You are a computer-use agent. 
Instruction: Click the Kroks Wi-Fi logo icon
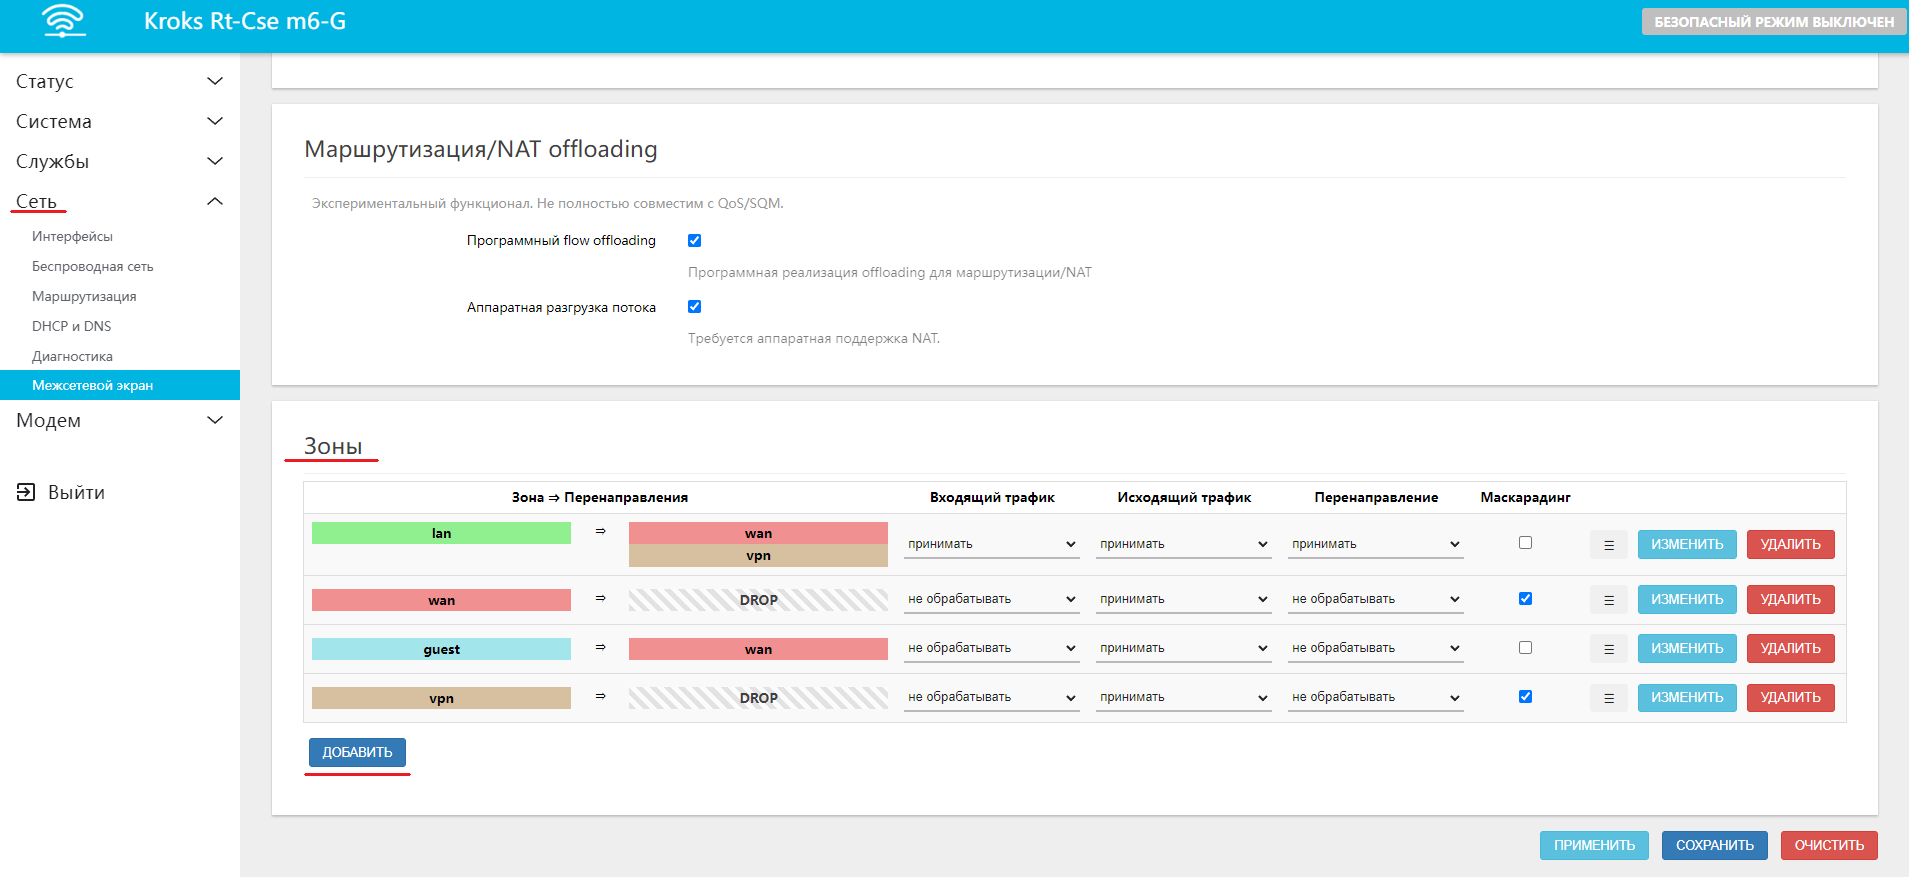click(x=64, y=21)
